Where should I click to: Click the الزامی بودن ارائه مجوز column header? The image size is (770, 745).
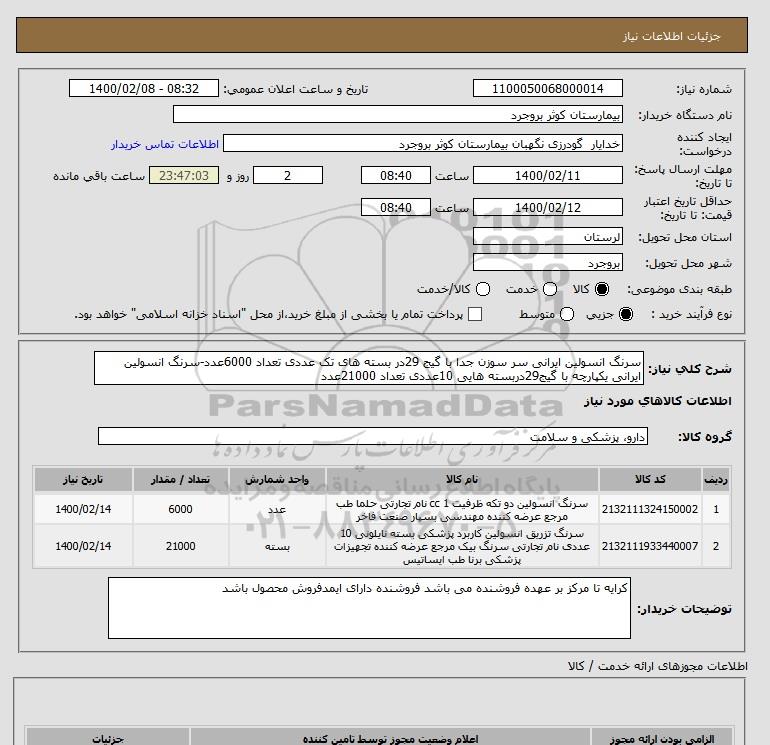(661, 738)
